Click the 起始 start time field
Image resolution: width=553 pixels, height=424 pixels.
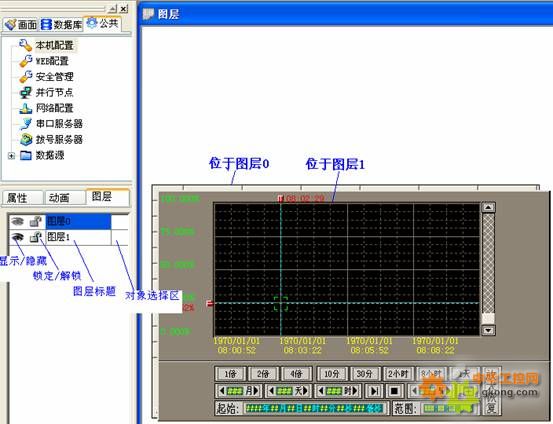315,408
